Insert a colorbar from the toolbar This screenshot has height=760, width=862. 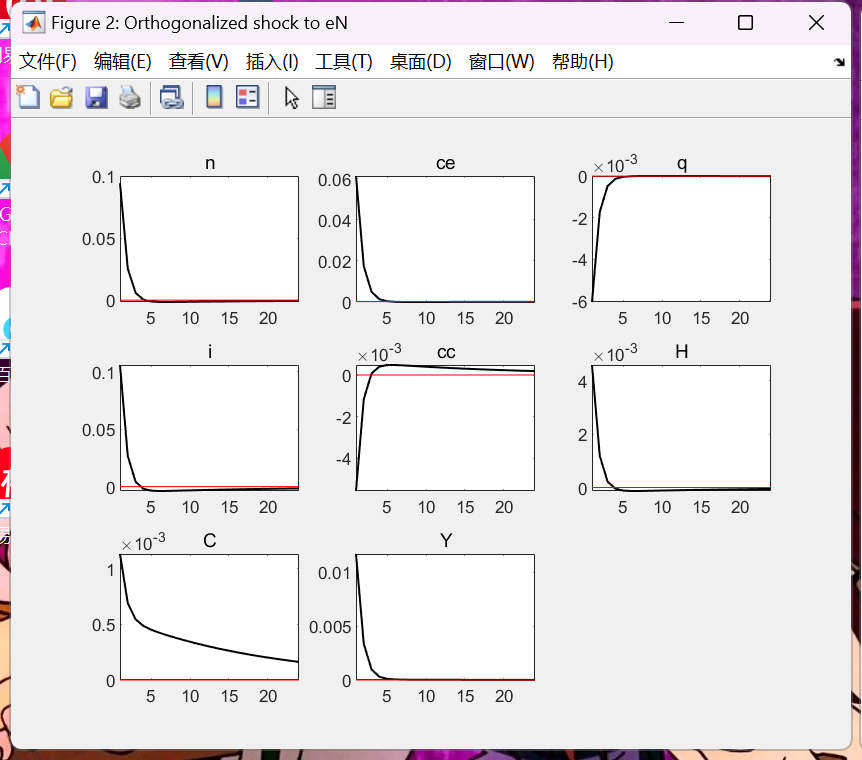212,96
